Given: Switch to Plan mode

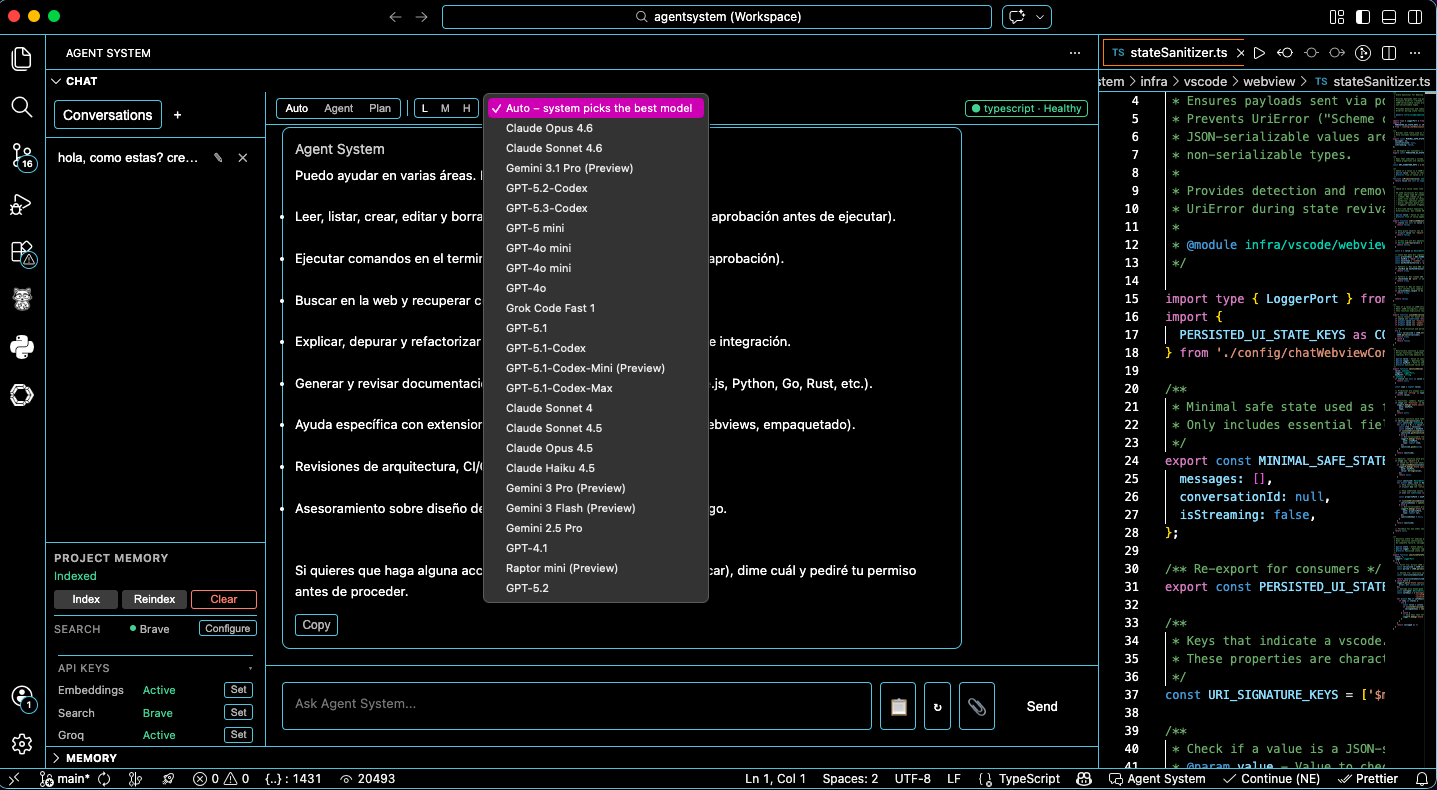Looking at the screenshot, I should [x=380, y=108].
